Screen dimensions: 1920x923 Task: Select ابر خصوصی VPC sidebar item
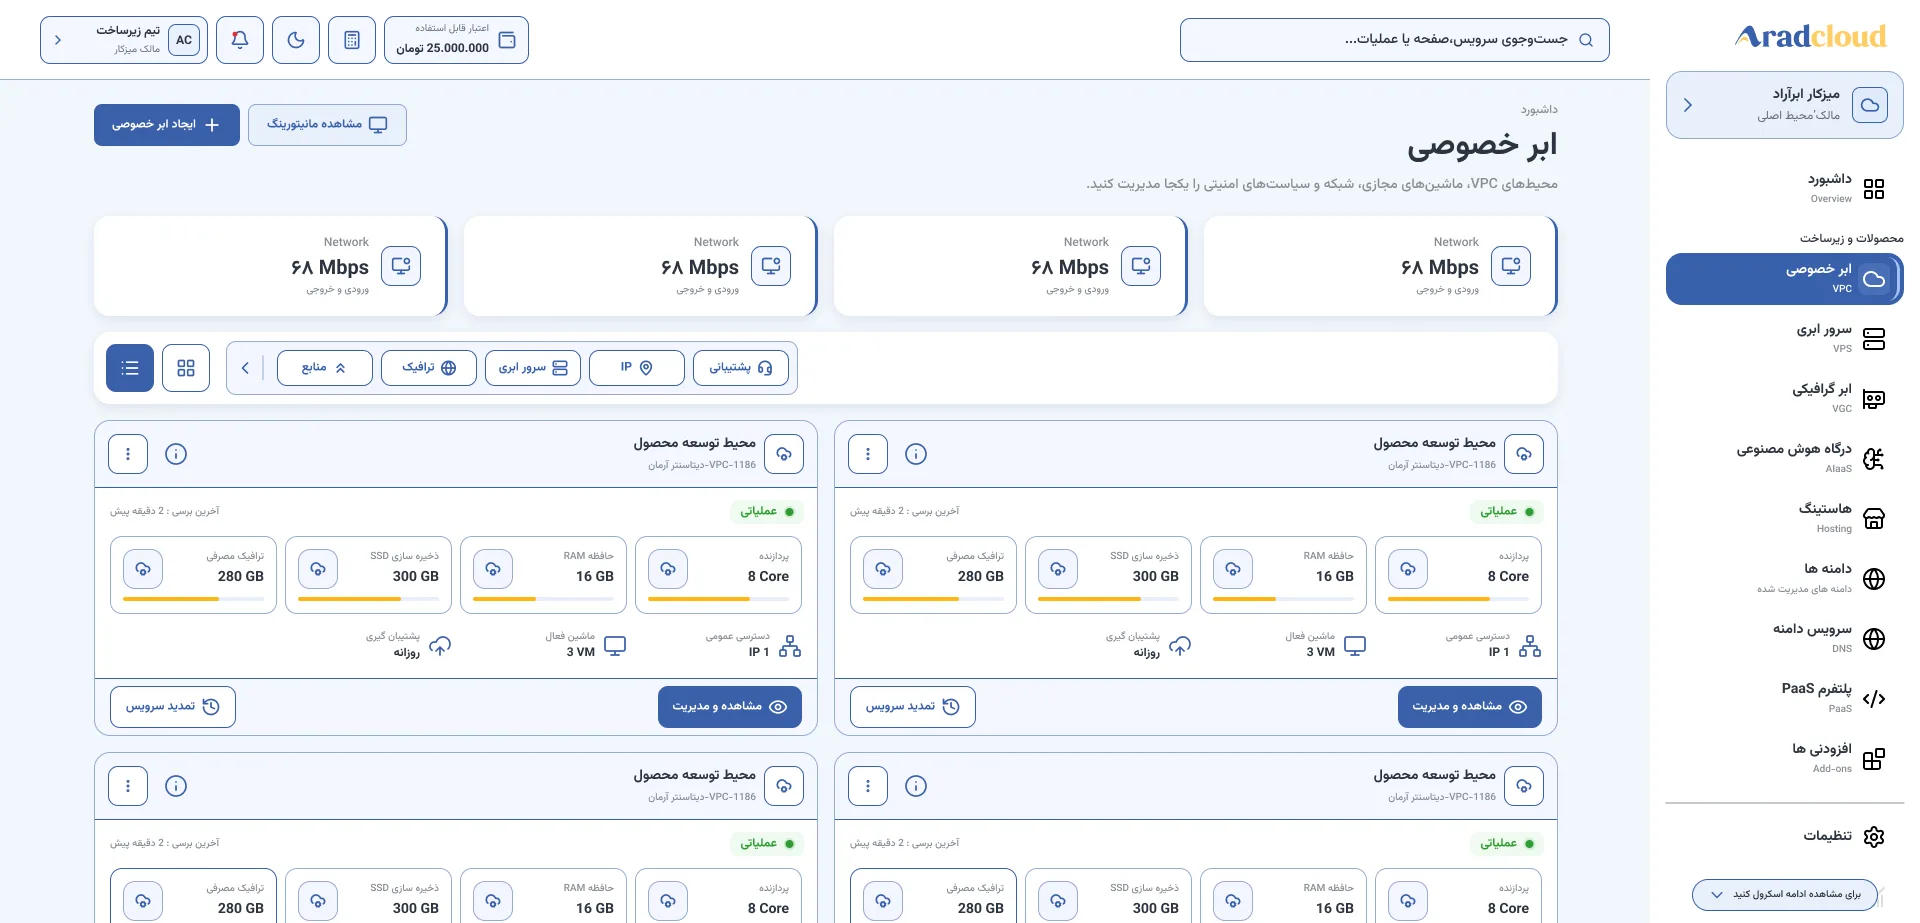click(1784, 279)
